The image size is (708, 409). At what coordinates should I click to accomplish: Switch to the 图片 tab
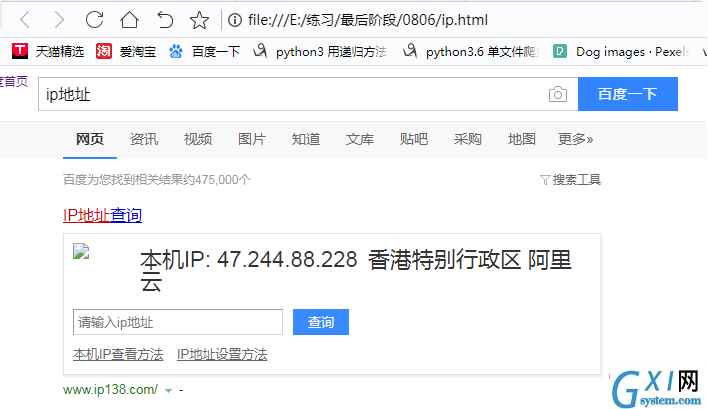point(252,139)
